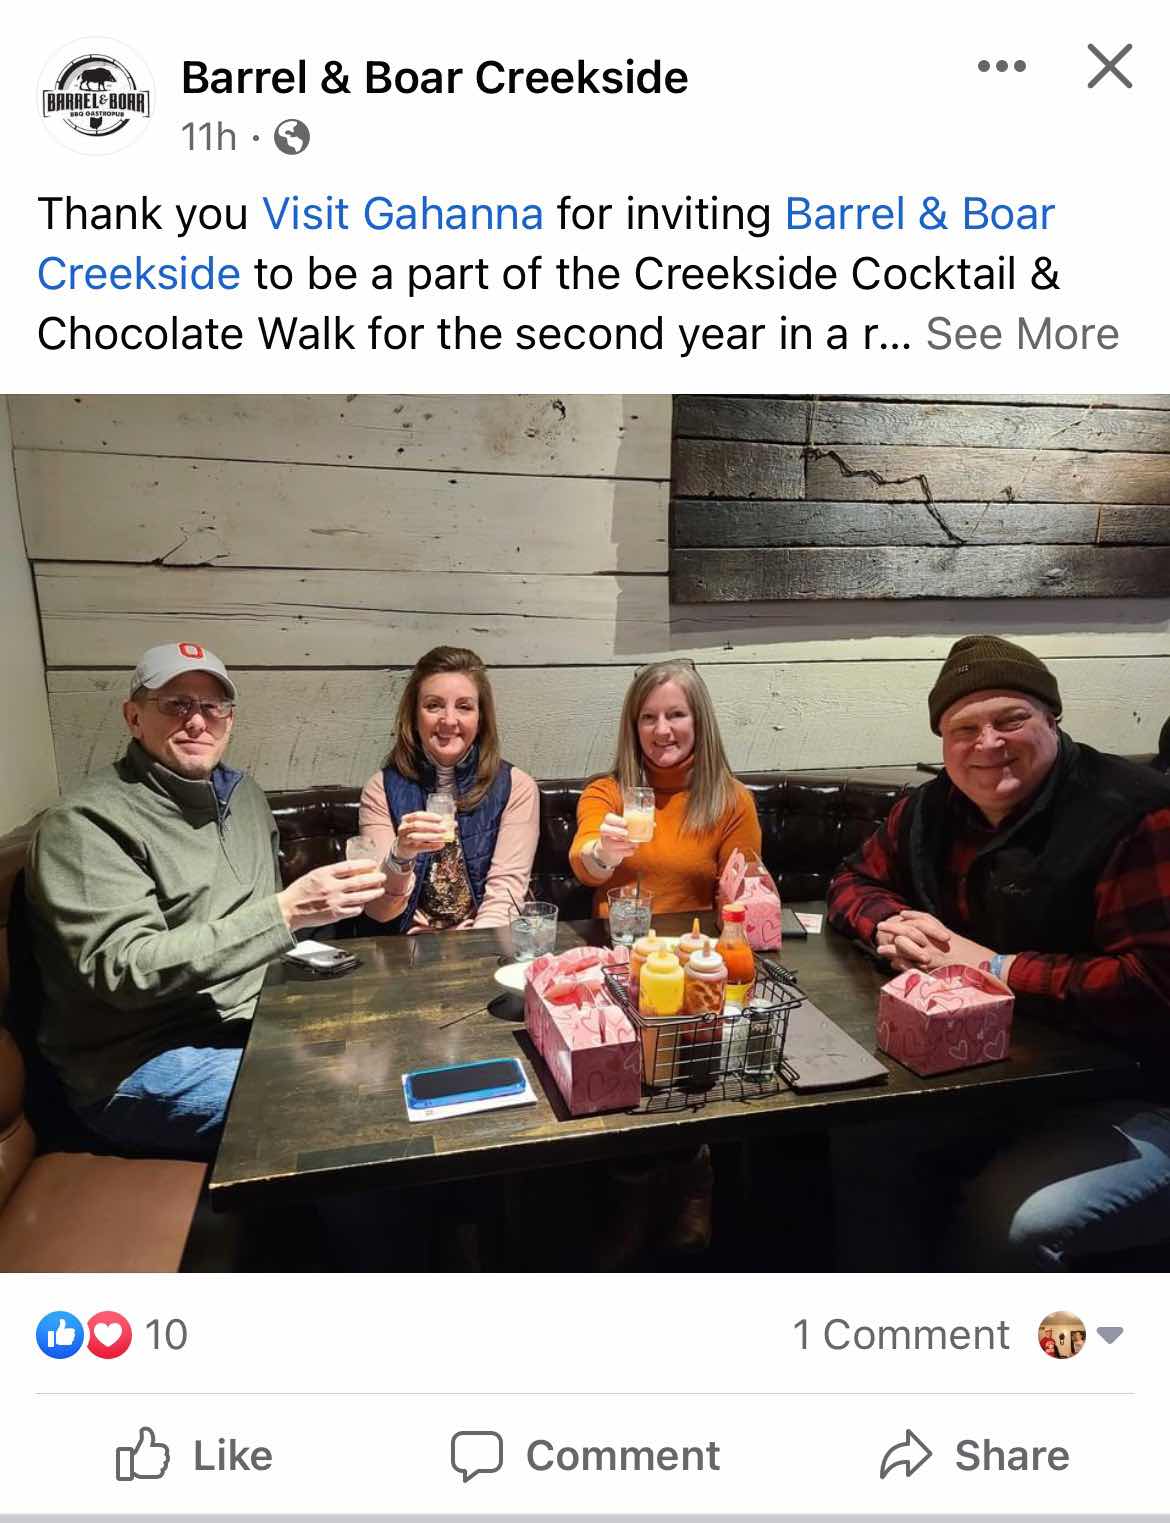
Task: Open the Visit Gahanna link
Action: pos(402,213)
